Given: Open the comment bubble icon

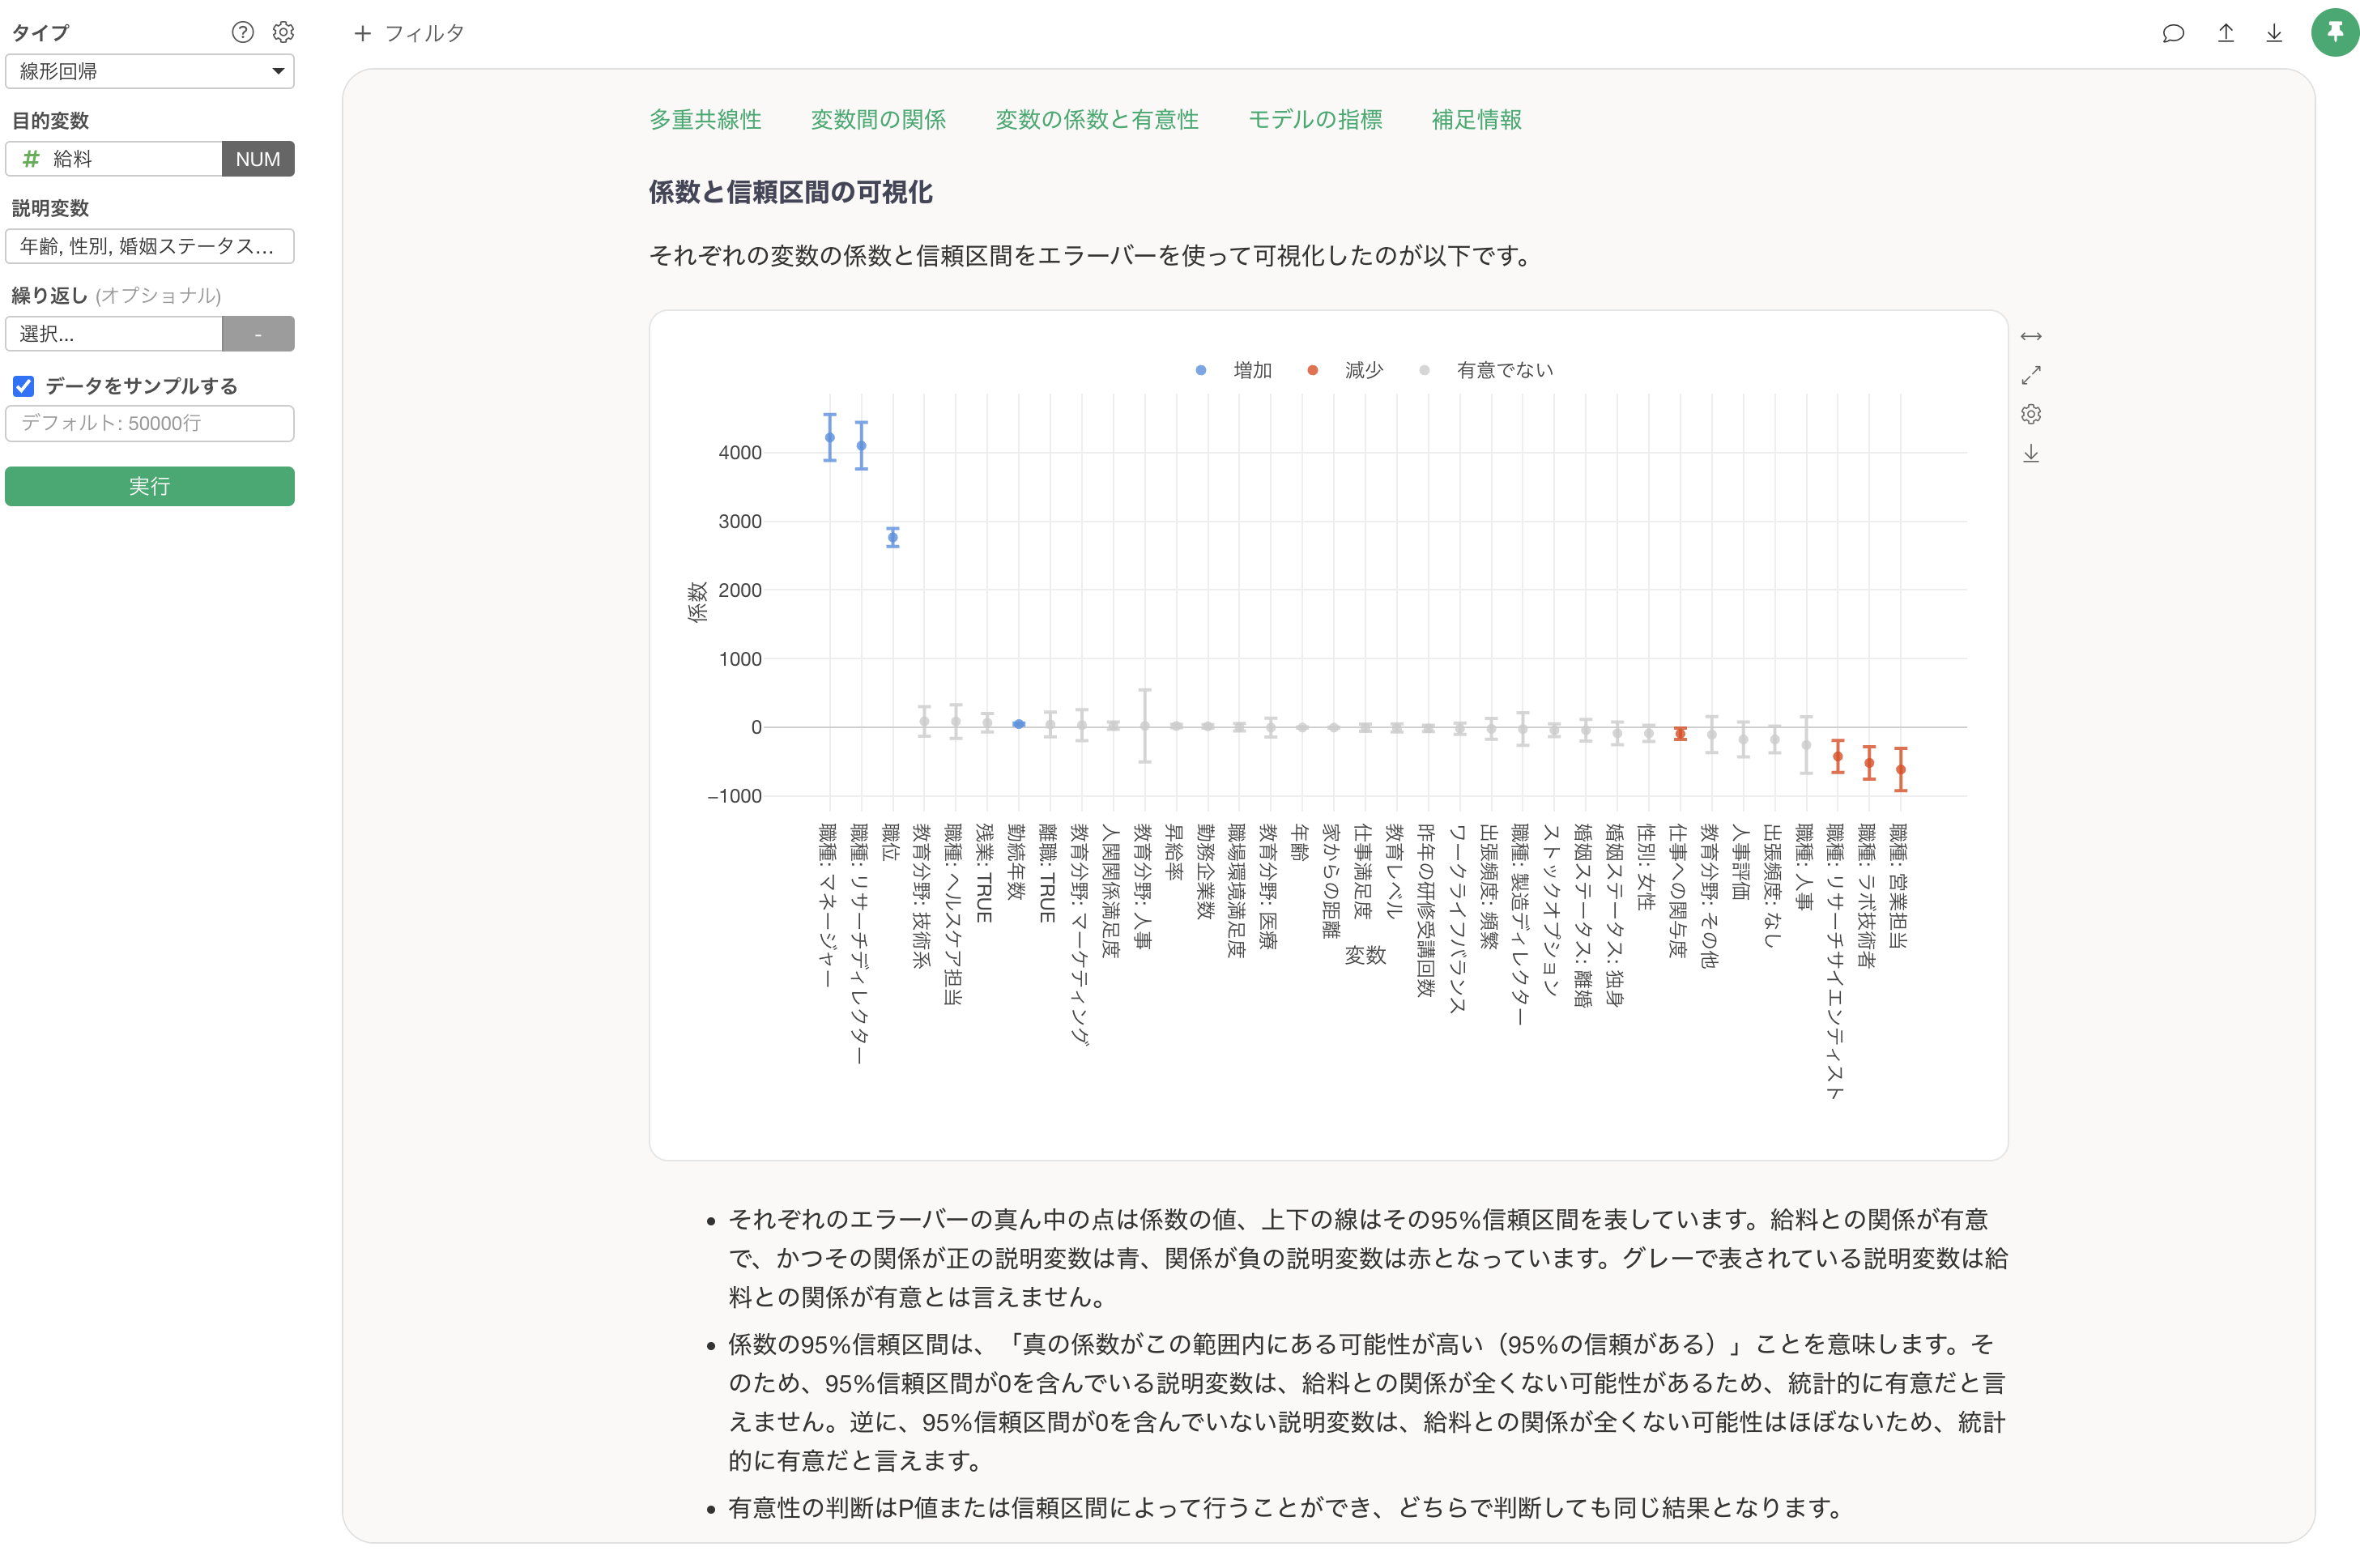Looking at the screenshot, I should coord(2172,33).
